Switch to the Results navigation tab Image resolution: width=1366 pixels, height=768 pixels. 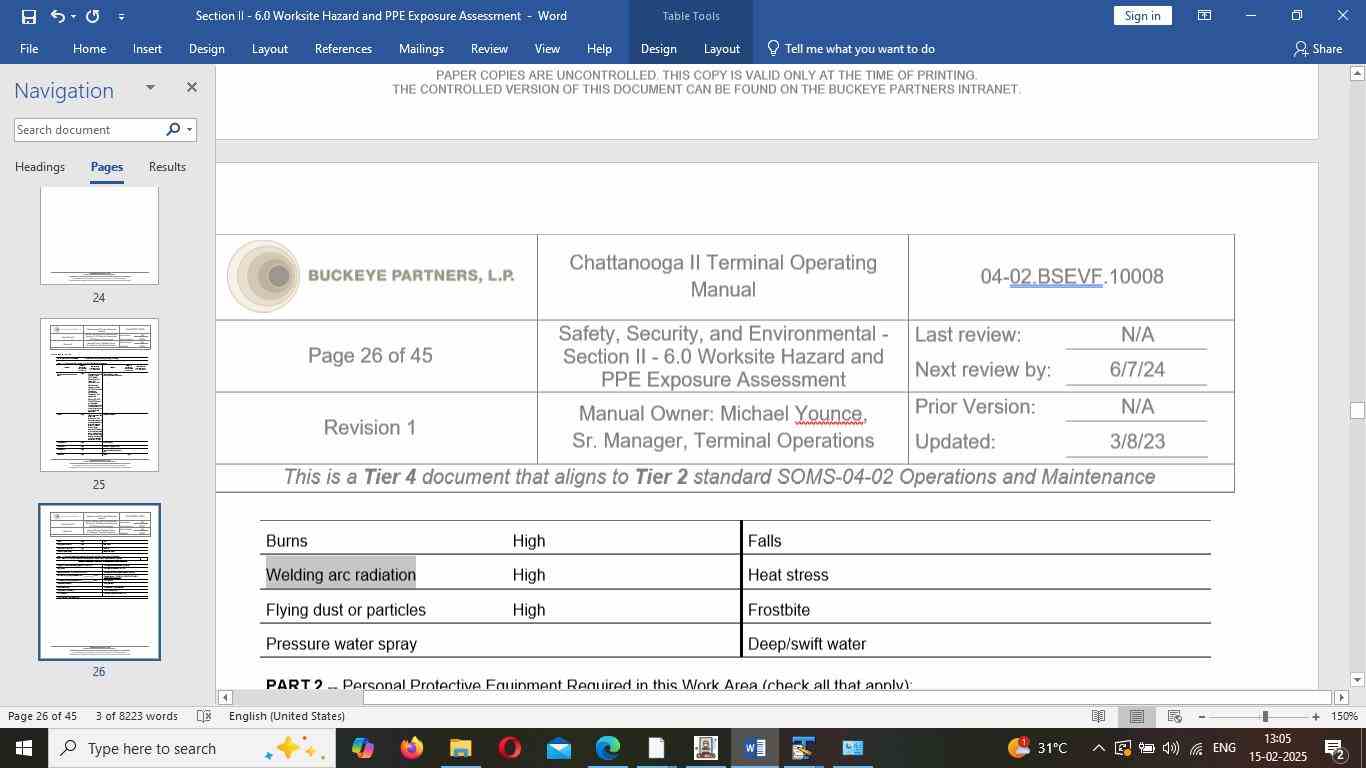pos(167,167)
